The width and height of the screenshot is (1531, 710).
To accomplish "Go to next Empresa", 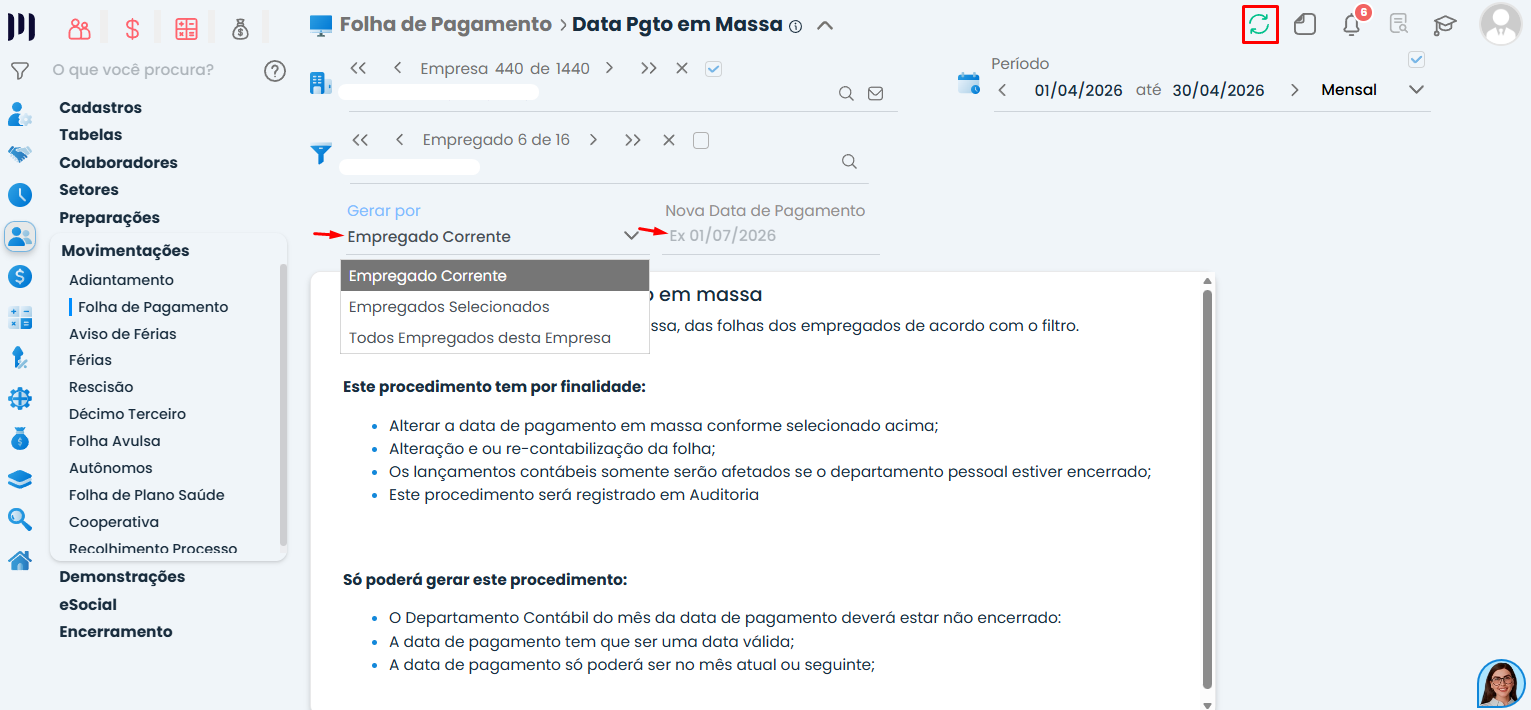I will point(609,68).
